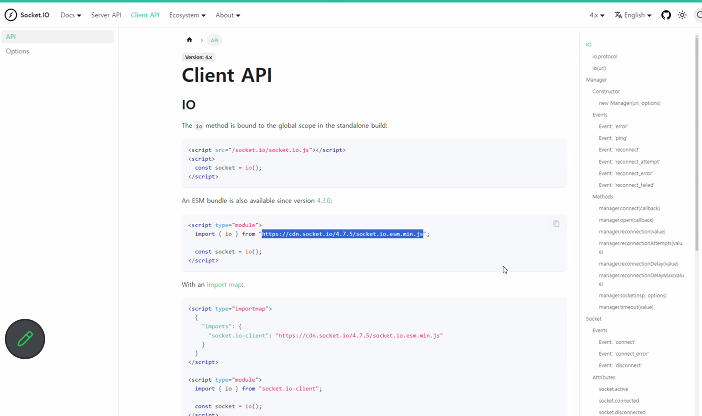This screenshot has height=416, width=702.
Task: Jump to manager.open(callback) entry
Action: coord(626,220)
